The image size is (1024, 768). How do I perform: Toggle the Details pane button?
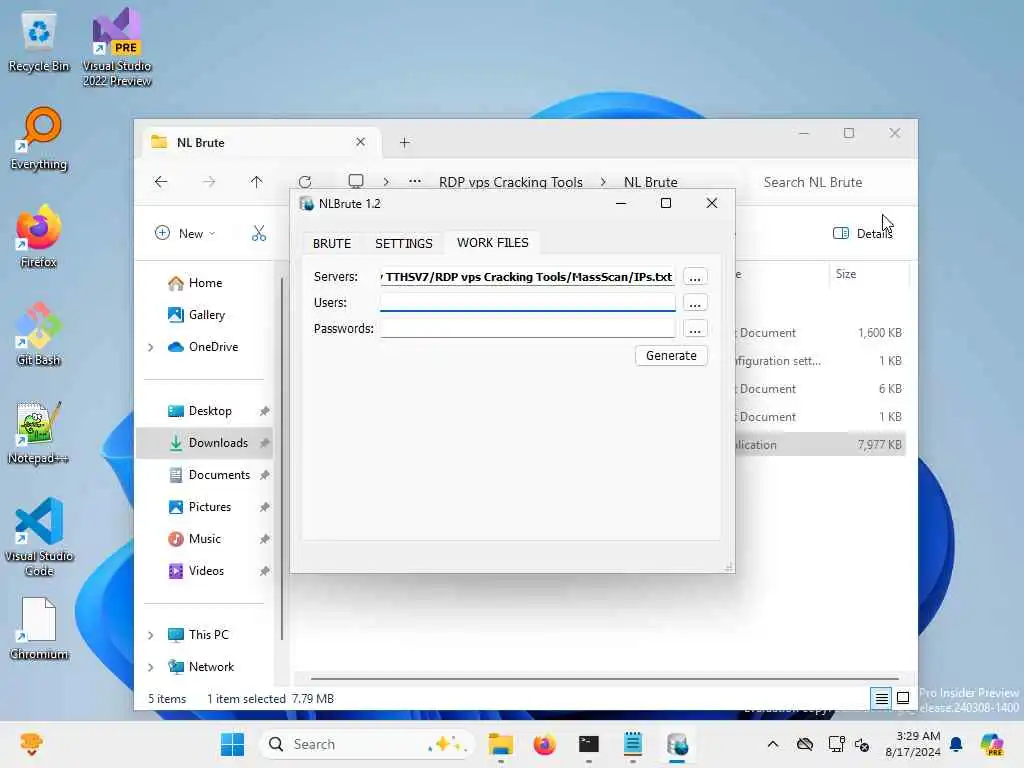pos(862,233)
